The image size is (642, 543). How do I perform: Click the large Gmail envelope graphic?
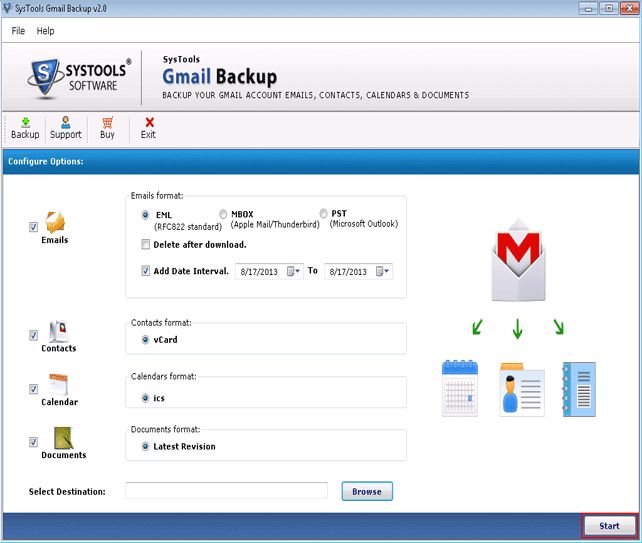tap(518, 259)
